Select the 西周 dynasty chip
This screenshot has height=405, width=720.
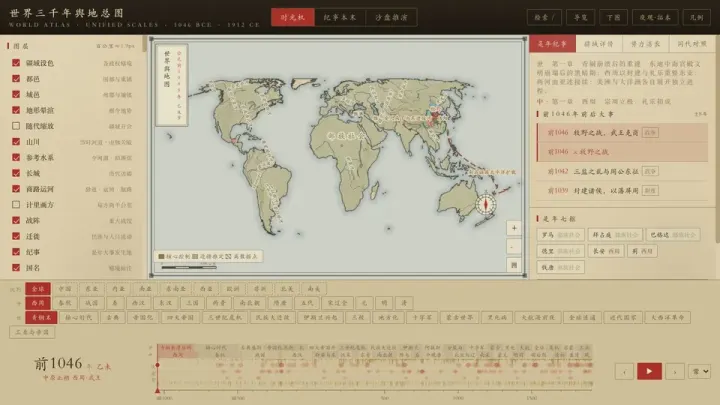point(38,303)
